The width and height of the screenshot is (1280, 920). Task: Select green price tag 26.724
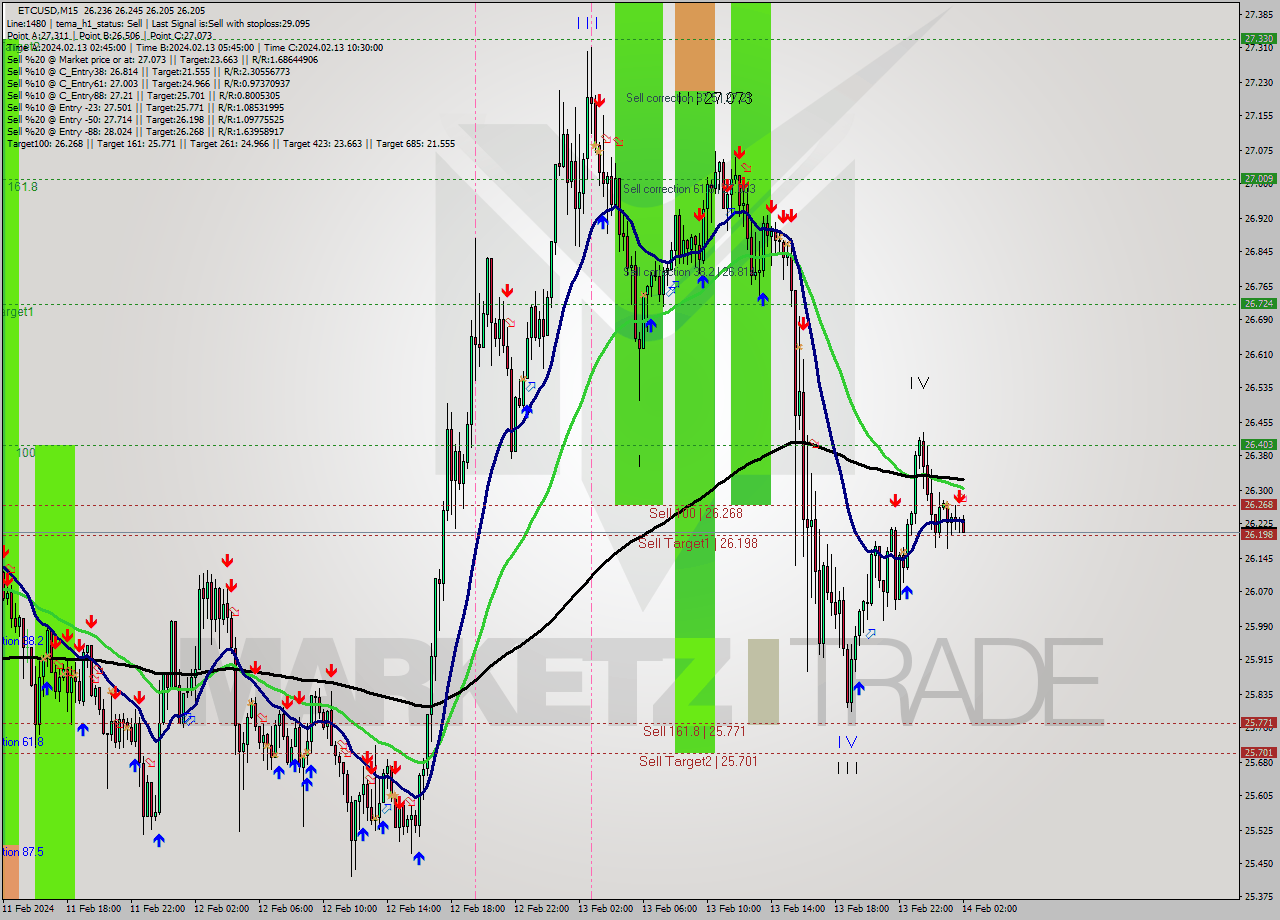pos(1258,303)
